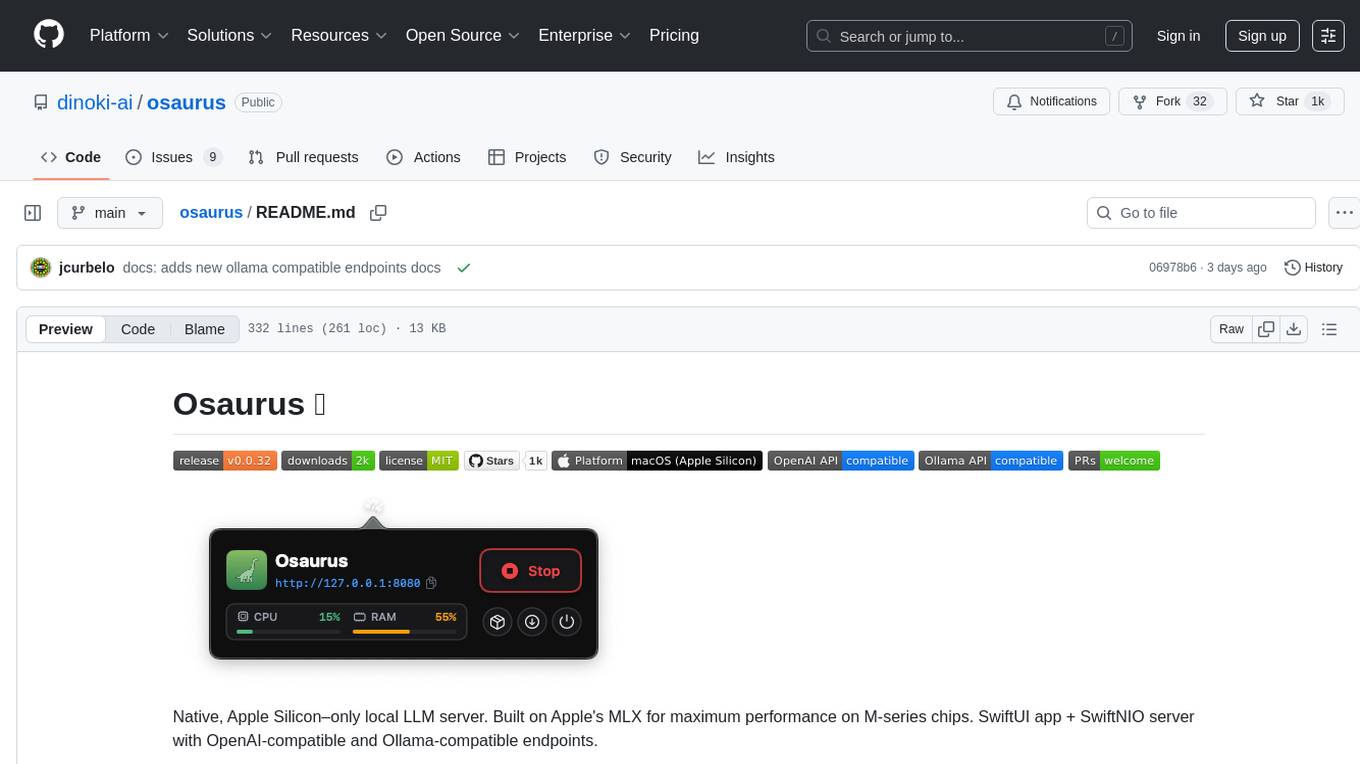The width and height of the screenshot is (1360, 764).
Task: Click the download arrow icon in screenshot
Action: pyautogui.click(x=532, y=622)
